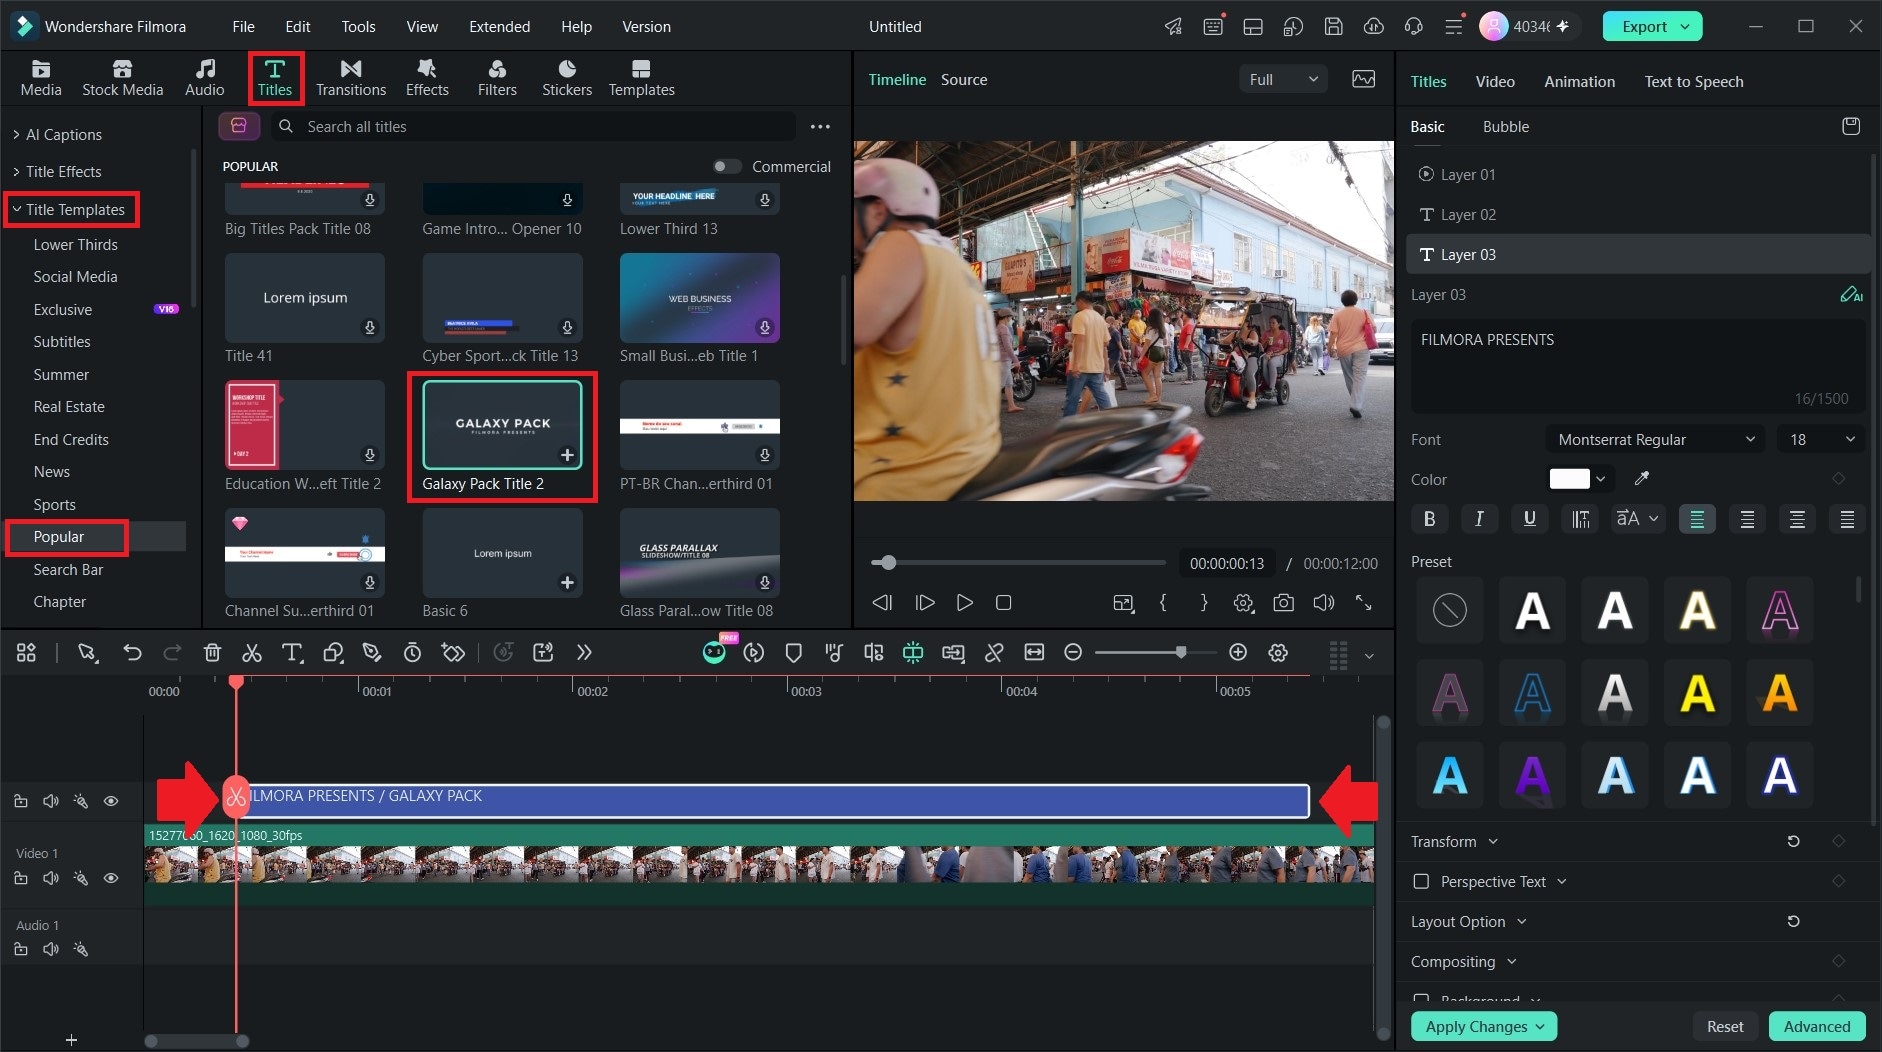Open AI text generator for Layer 03

tap(1851, 295)
